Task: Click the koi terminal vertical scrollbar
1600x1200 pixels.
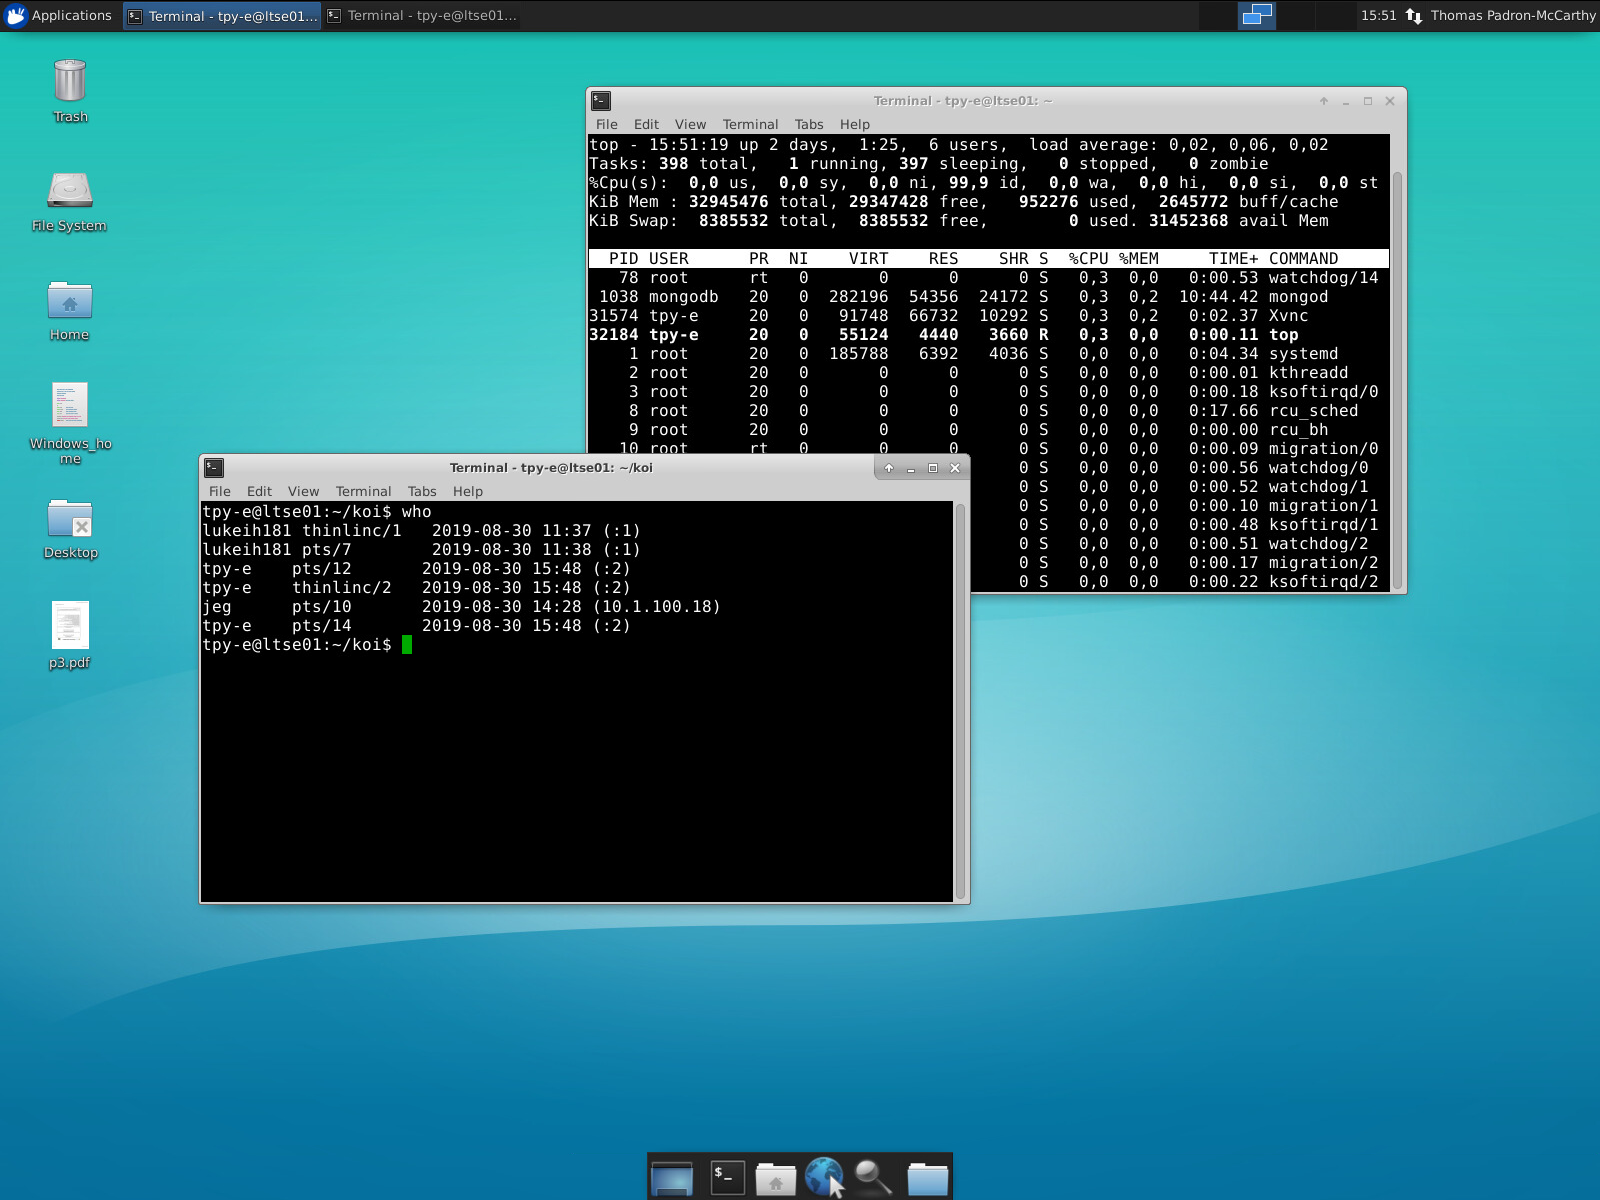Action: coord(960,700)
